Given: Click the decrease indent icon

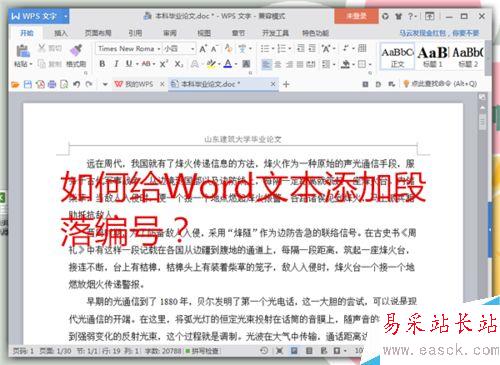Looking at the screenshot, I should 300,49.
